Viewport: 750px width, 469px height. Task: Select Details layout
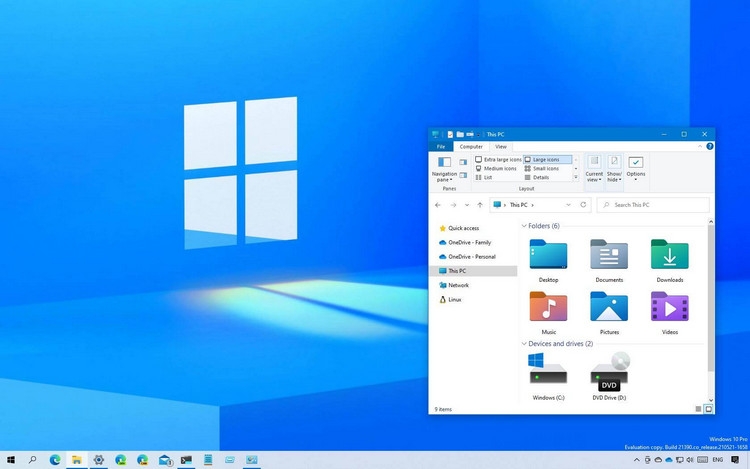pyautogui.click(x=537, y=177)
